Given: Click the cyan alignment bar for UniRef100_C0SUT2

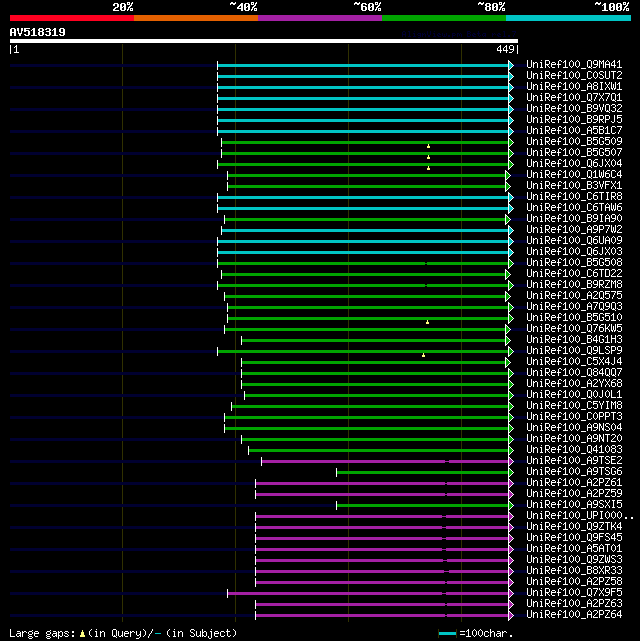Looking at the screenshot, I should coord(363,76).
